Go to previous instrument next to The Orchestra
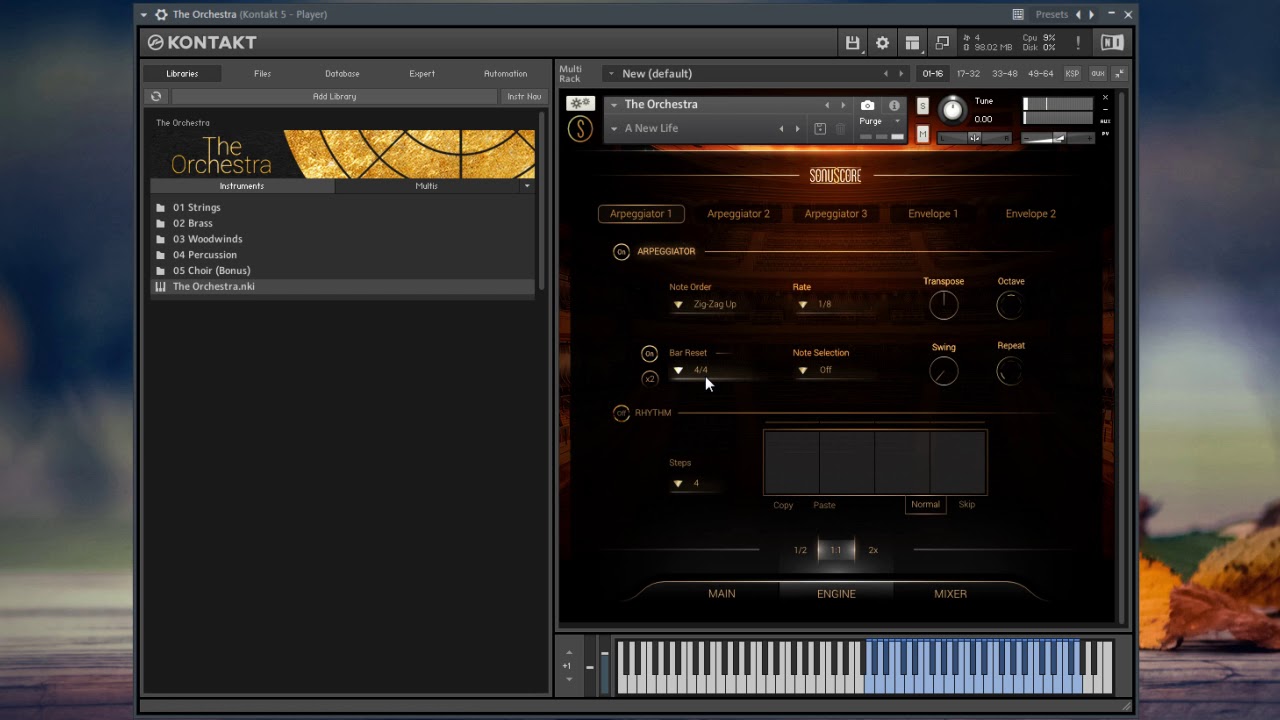1280x720 pixels. click(x=827, y=105)
